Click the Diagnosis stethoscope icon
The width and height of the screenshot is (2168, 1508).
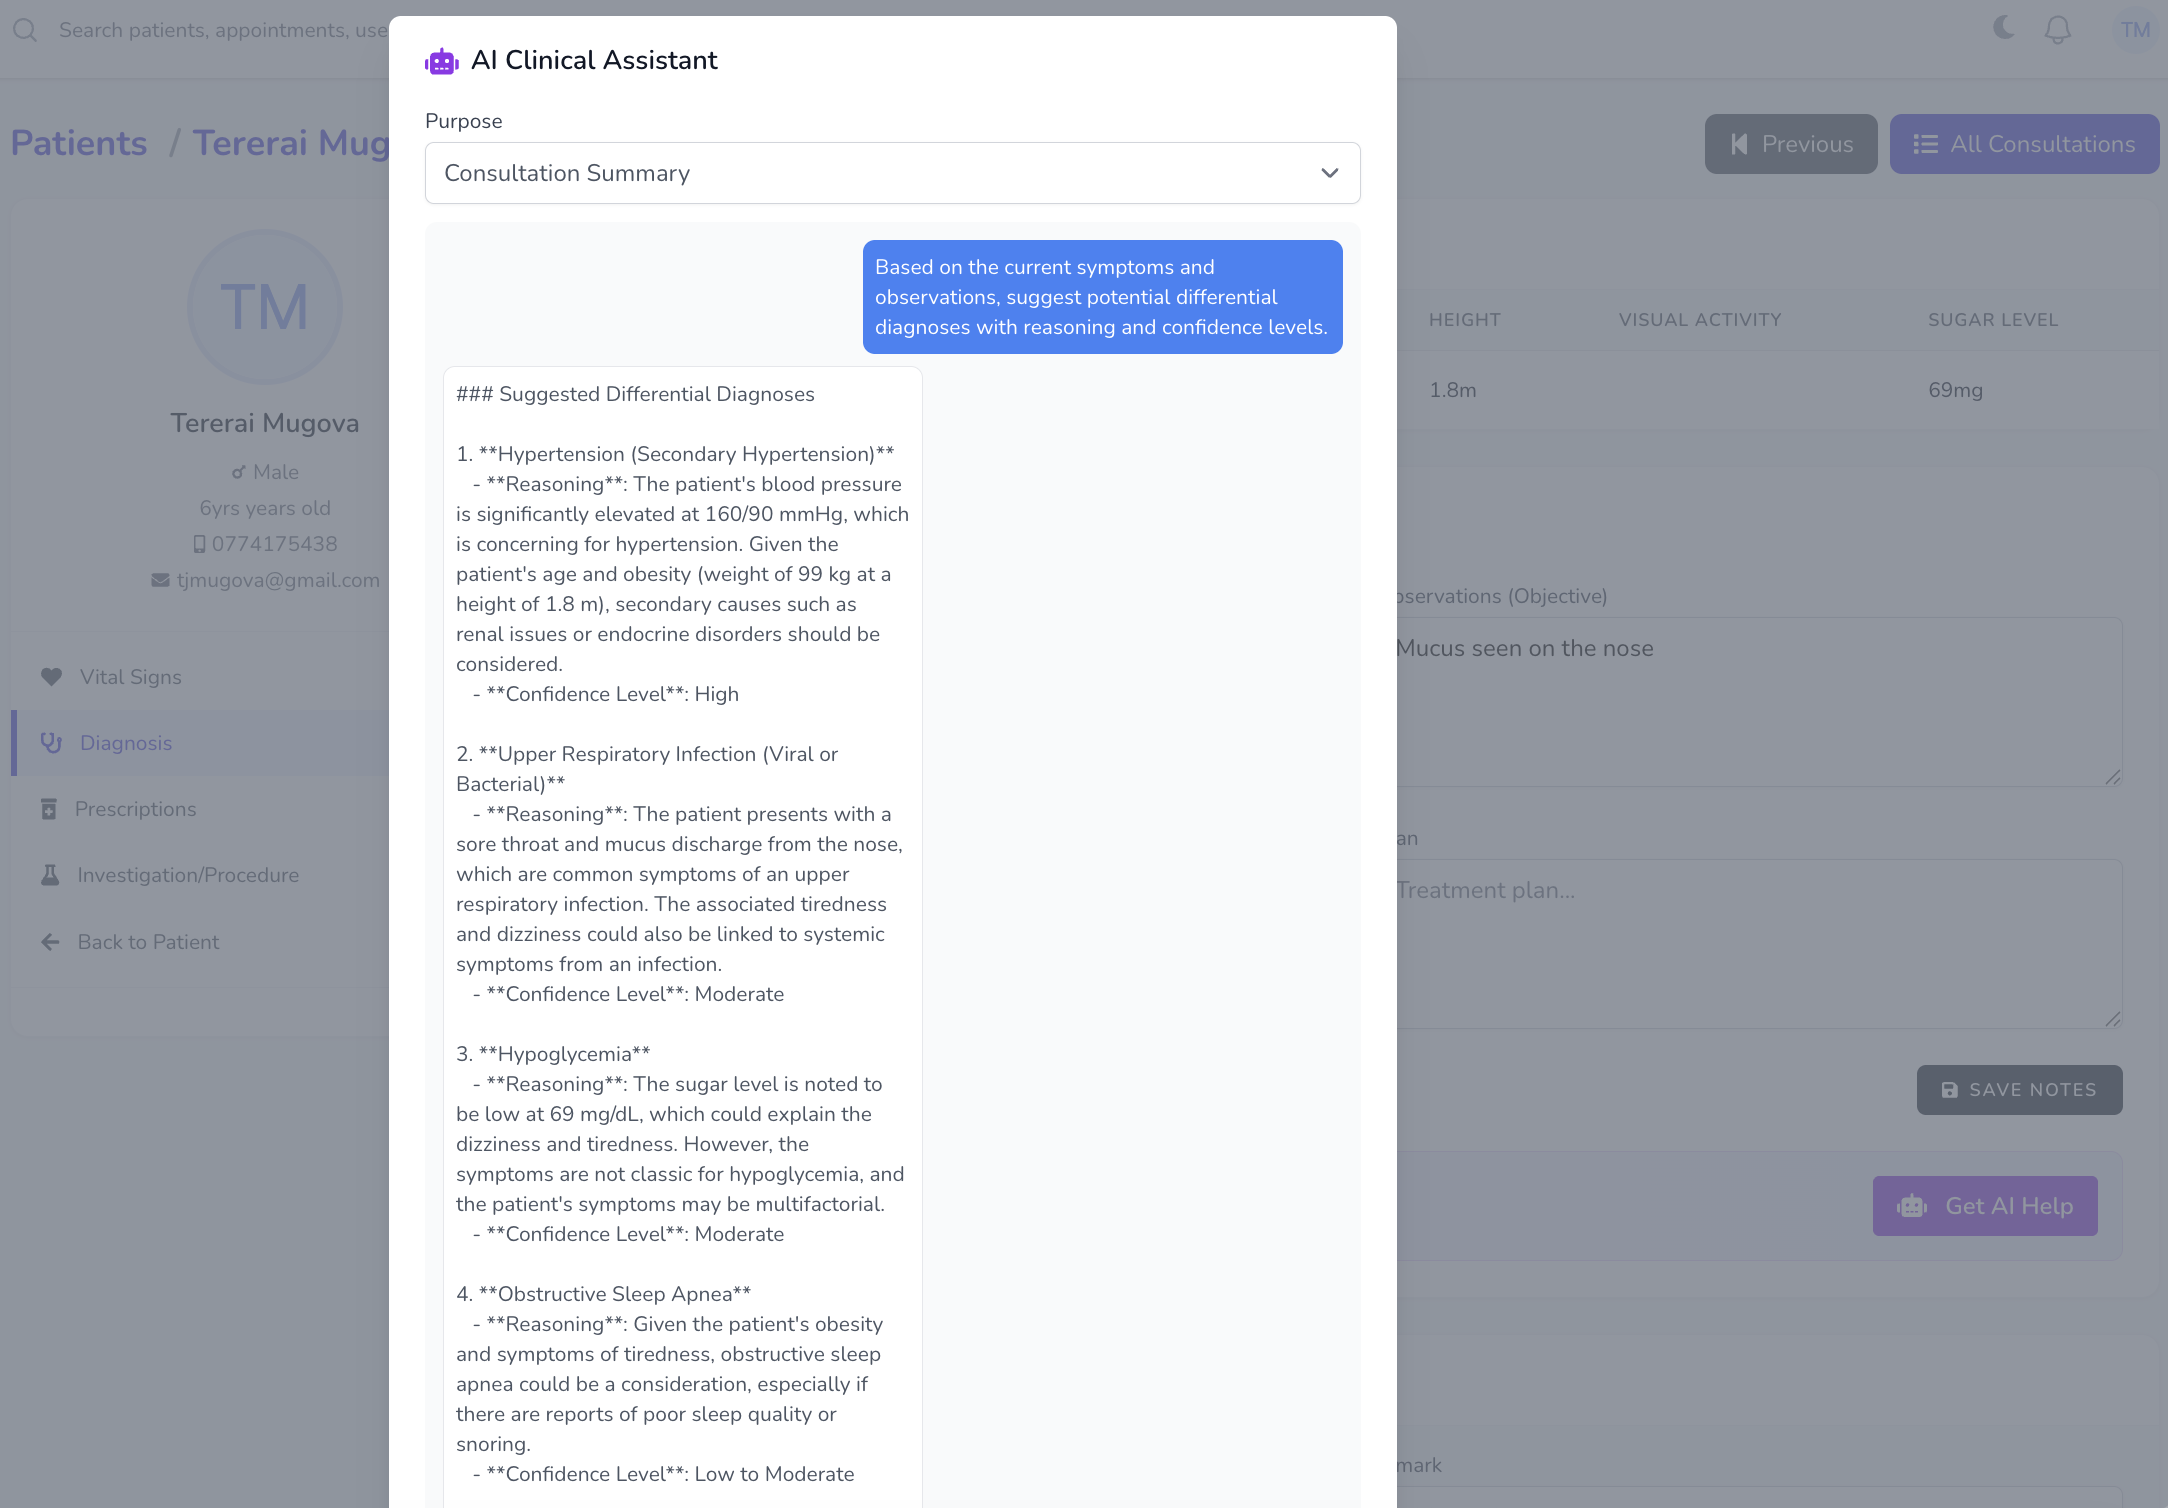pyautogui.click(x=53, y=743)
